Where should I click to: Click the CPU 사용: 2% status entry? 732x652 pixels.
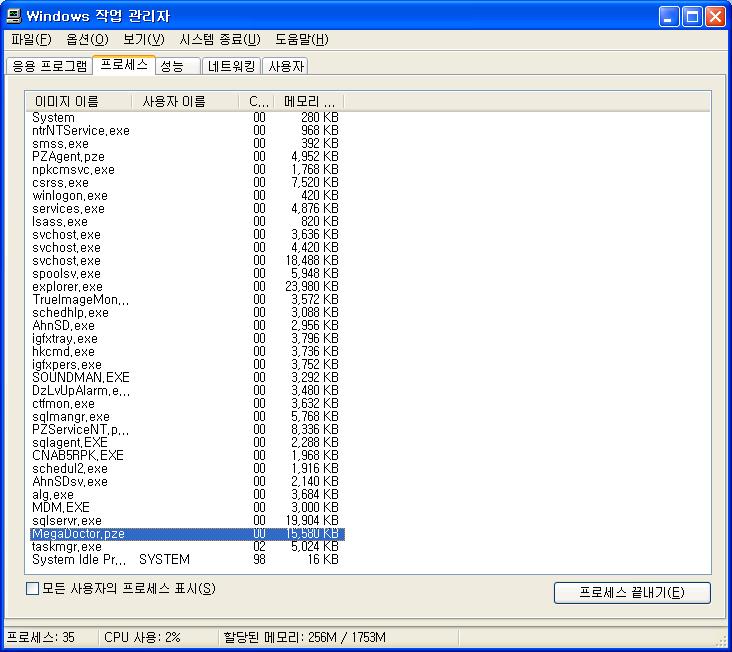coord(158,638)
